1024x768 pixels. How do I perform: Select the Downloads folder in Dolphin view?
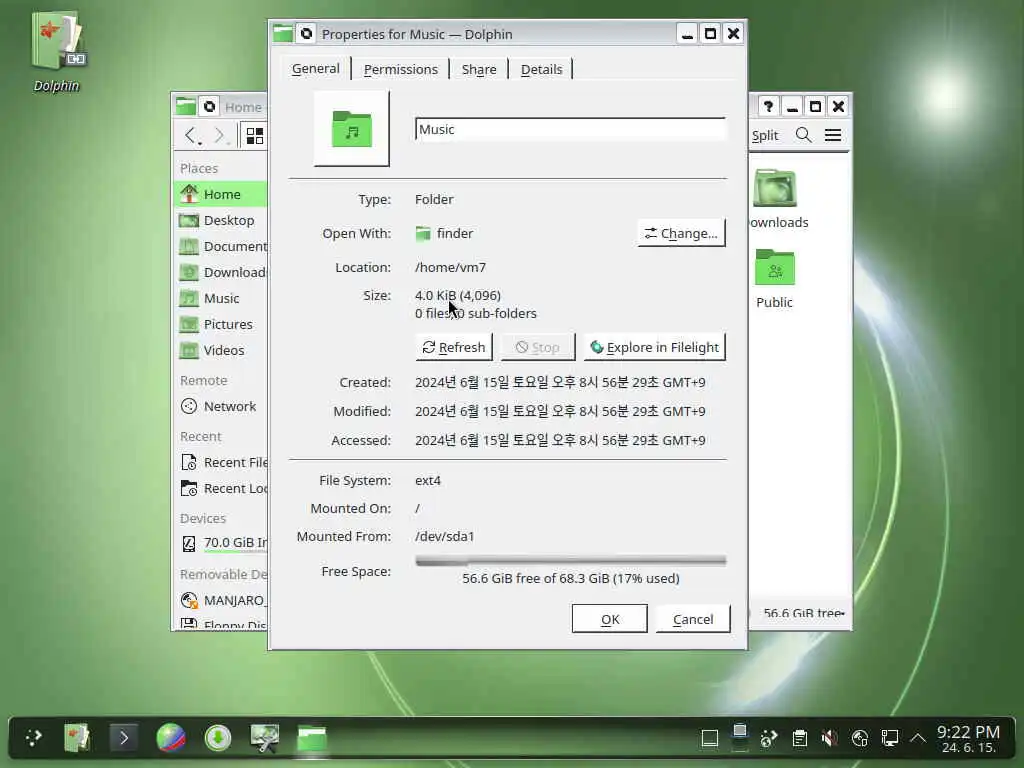[x=775, y=199]
